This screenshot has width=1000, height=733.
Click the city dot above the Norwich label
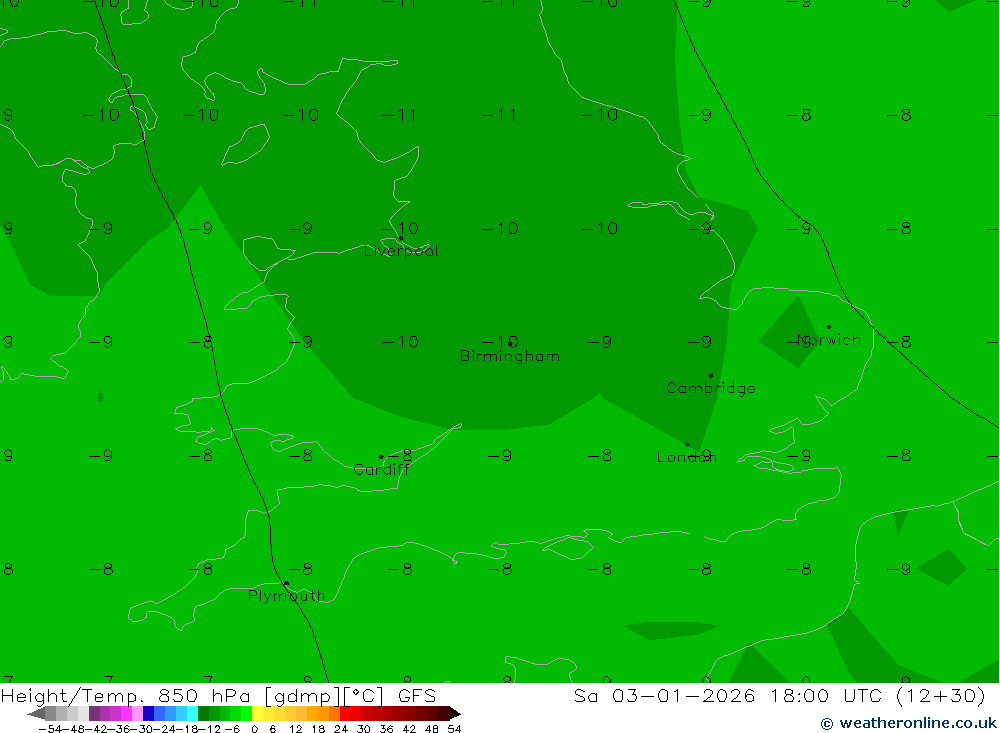pos(828,327)
